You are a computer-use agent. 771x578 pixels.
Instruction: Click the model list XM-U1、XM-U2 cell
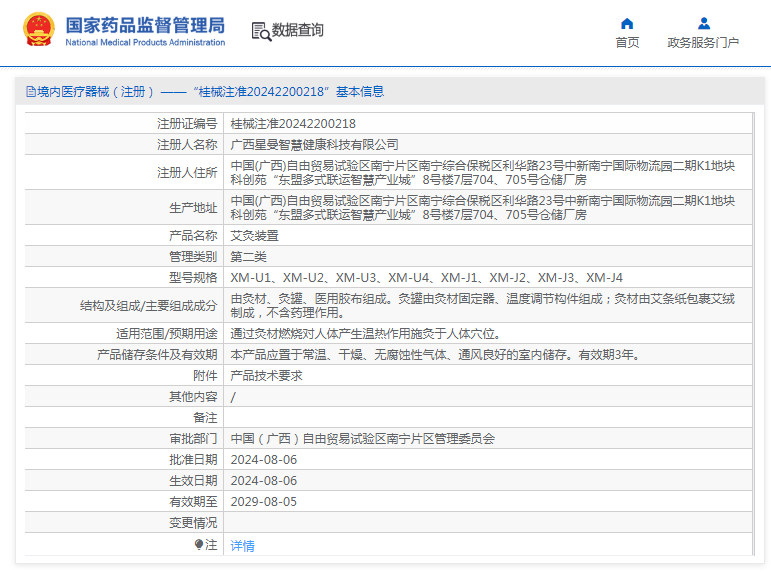tap(427, 278)
